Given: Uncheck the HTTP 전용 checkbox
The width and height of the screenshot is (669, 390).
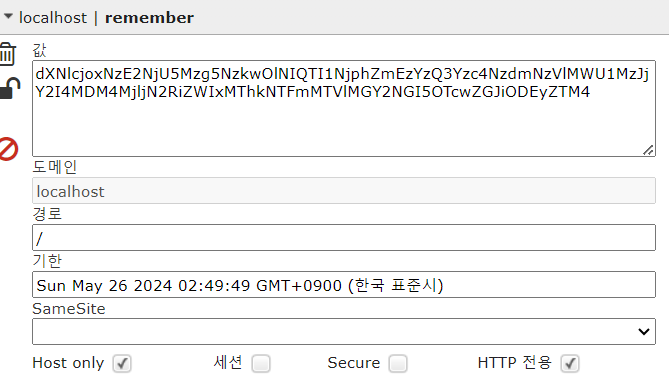Looking at the screenshot, I should [570, 364].
